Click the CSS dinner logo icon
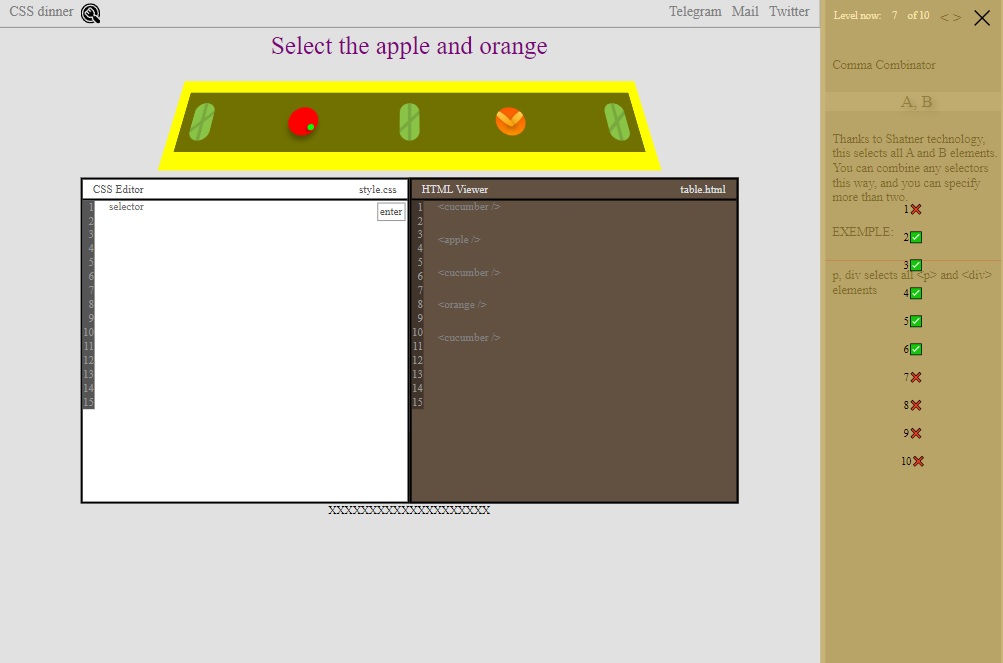1003x663 pixels. click(91, 13)
